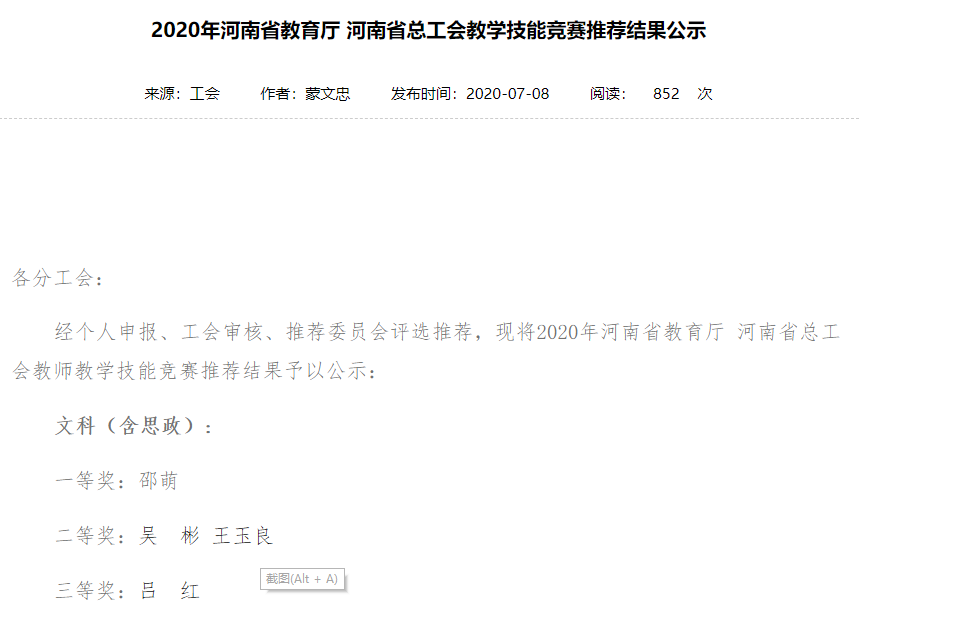
Task: Click the name 吴彬 in second prize
Action: (x=169, y=536)
